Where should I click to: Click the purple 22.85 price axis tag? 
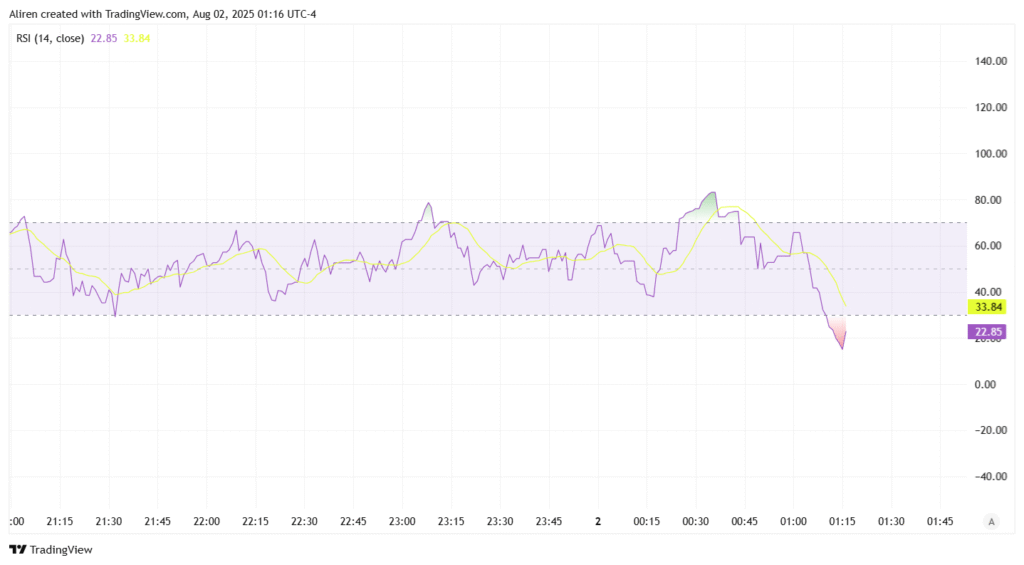click(x=987, y=332)
